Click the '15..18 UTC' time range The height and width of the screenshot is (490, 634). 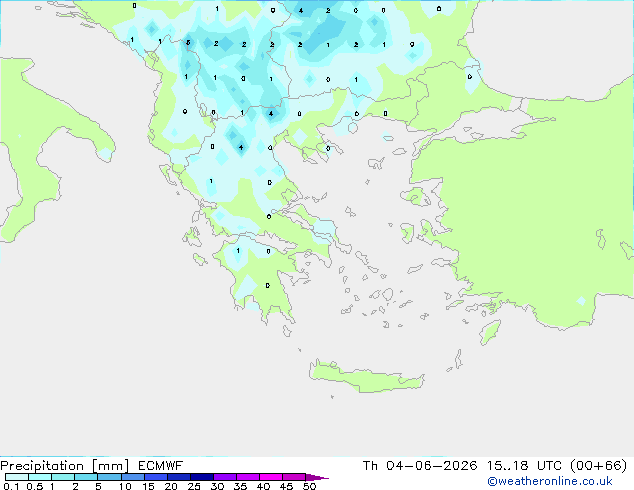pos(524,466)
